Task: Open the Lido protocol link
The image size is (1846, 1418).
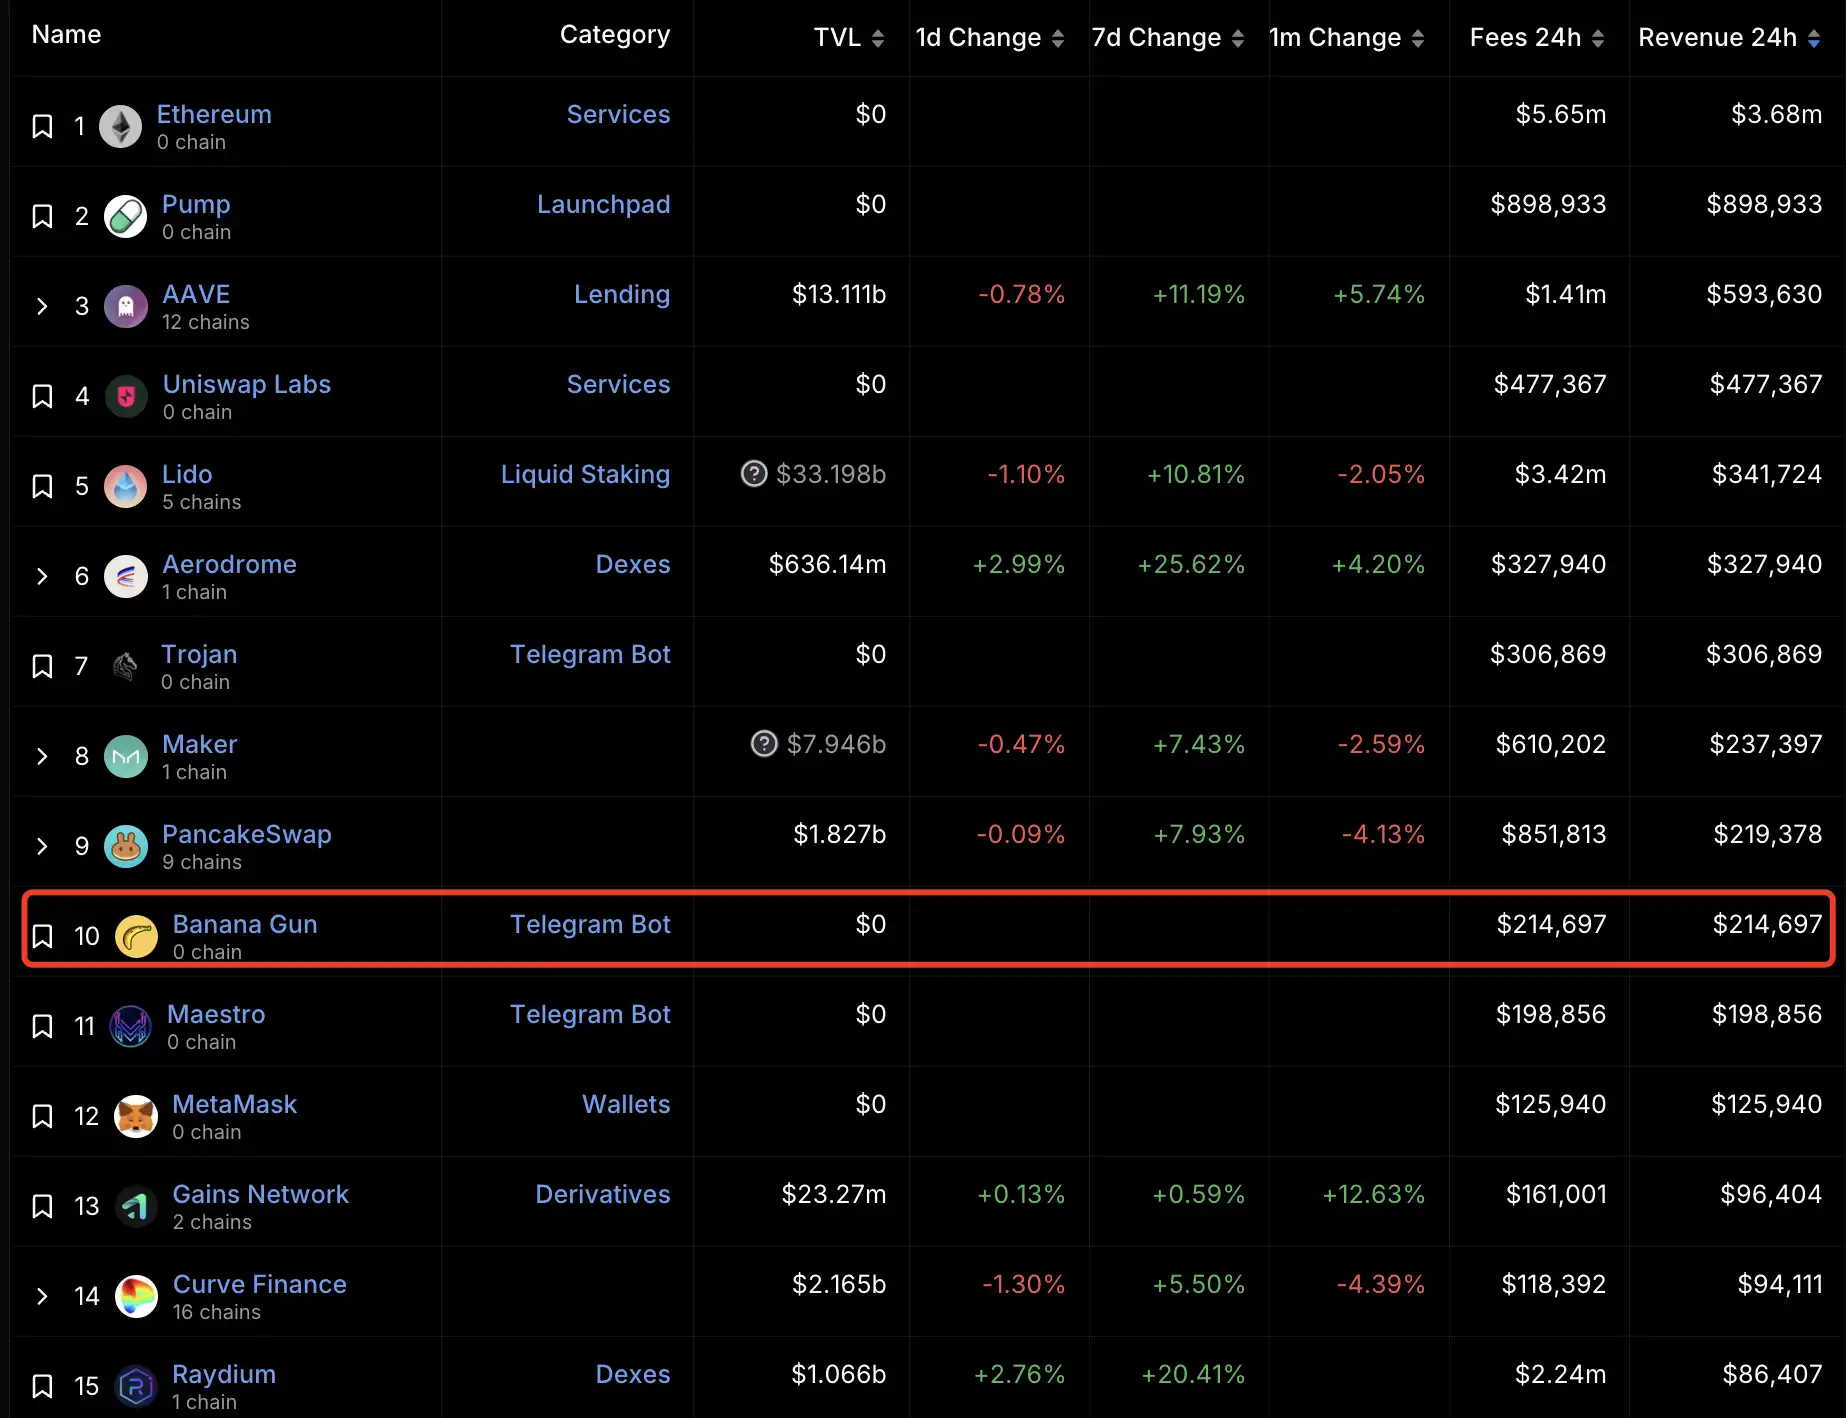Action: (187, 474)
